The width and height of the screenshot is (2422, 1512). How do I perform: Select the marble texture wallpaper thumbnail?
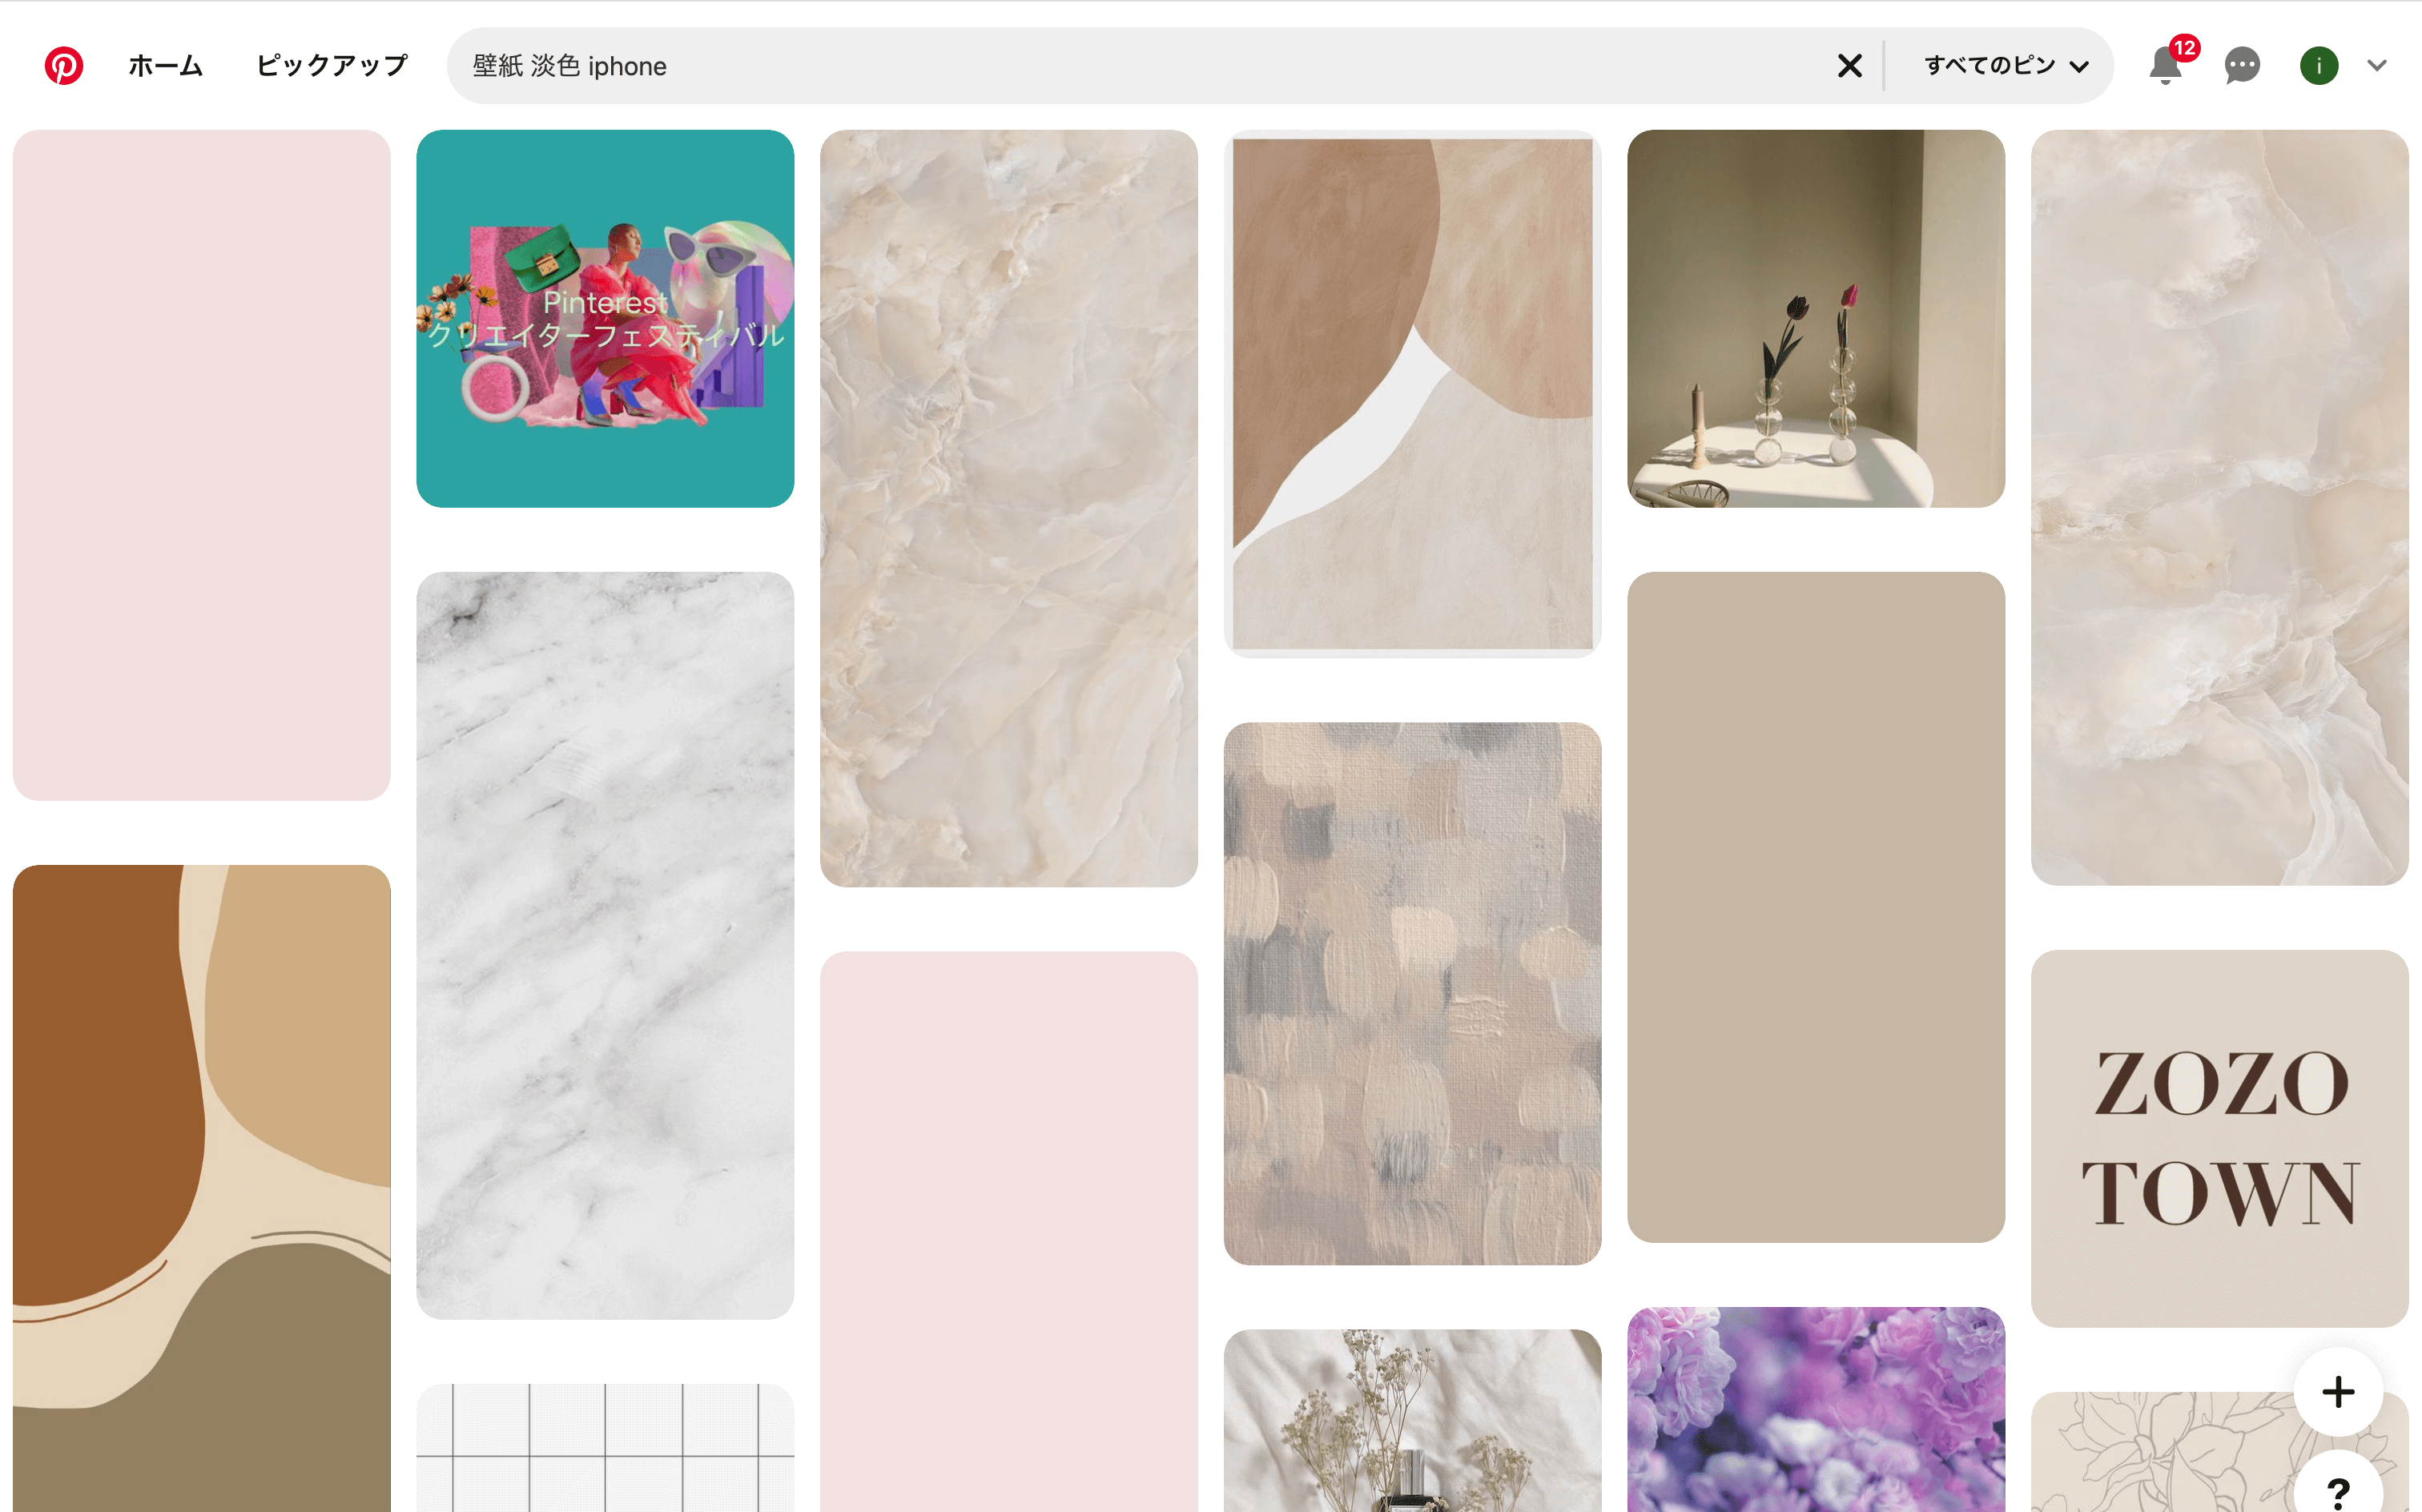(x=604, y=943)
